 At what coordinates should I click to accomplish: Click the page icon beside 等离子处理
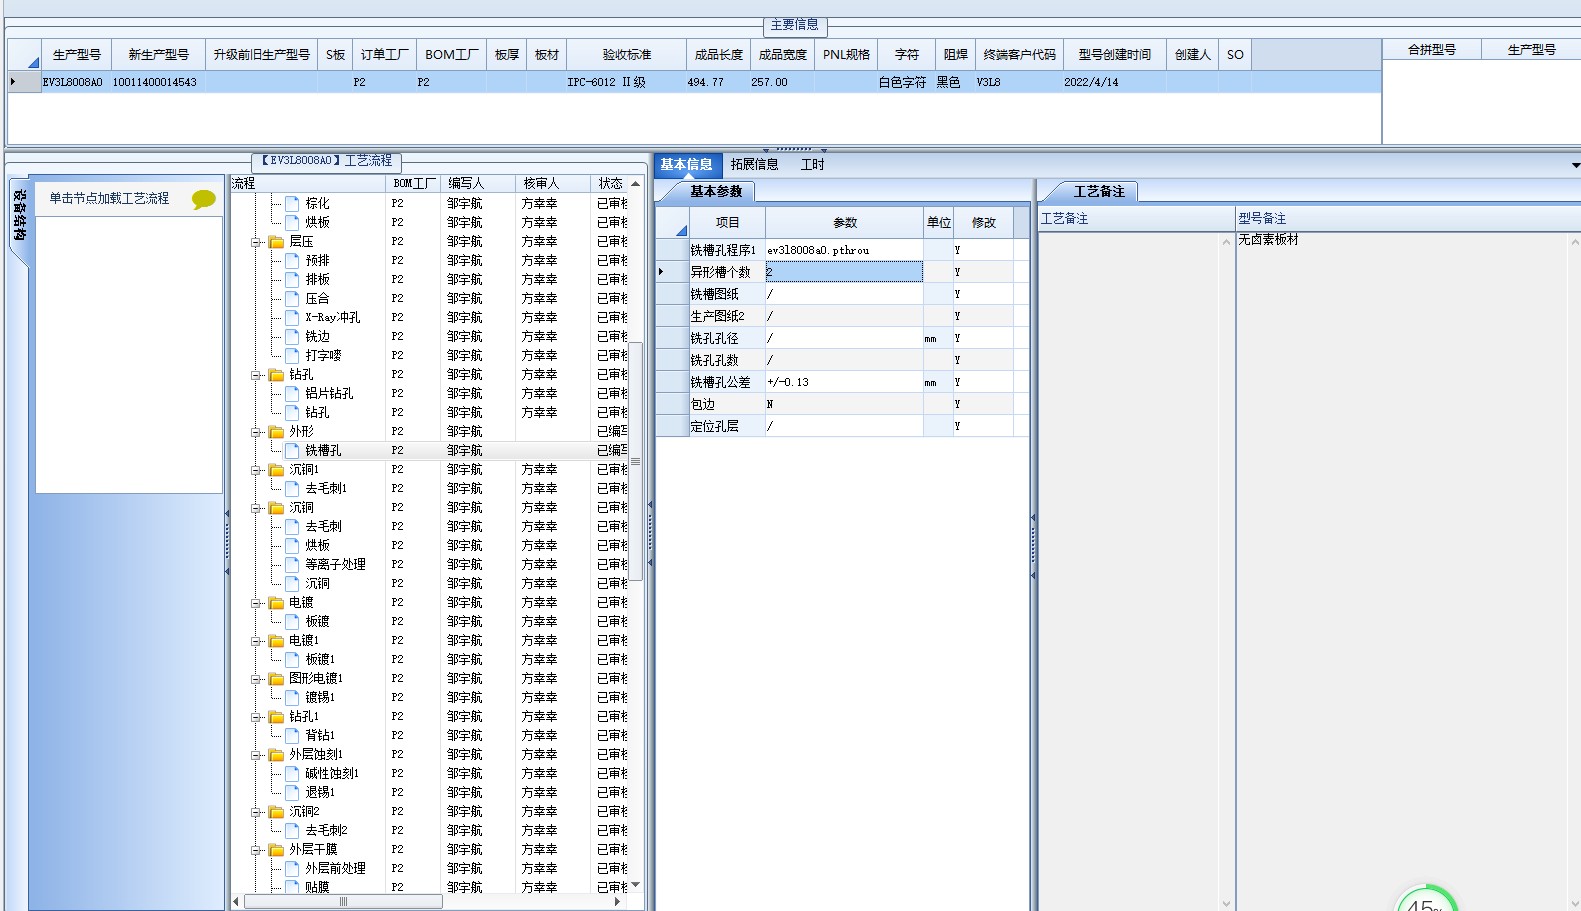point(292,565)
